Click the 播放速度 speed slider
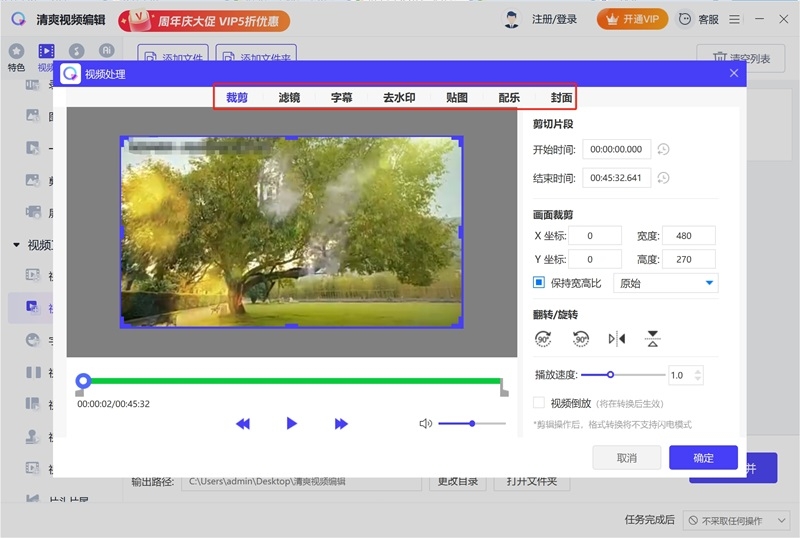The height and width of the screenshot is (538, 800). tap(623, 375)
